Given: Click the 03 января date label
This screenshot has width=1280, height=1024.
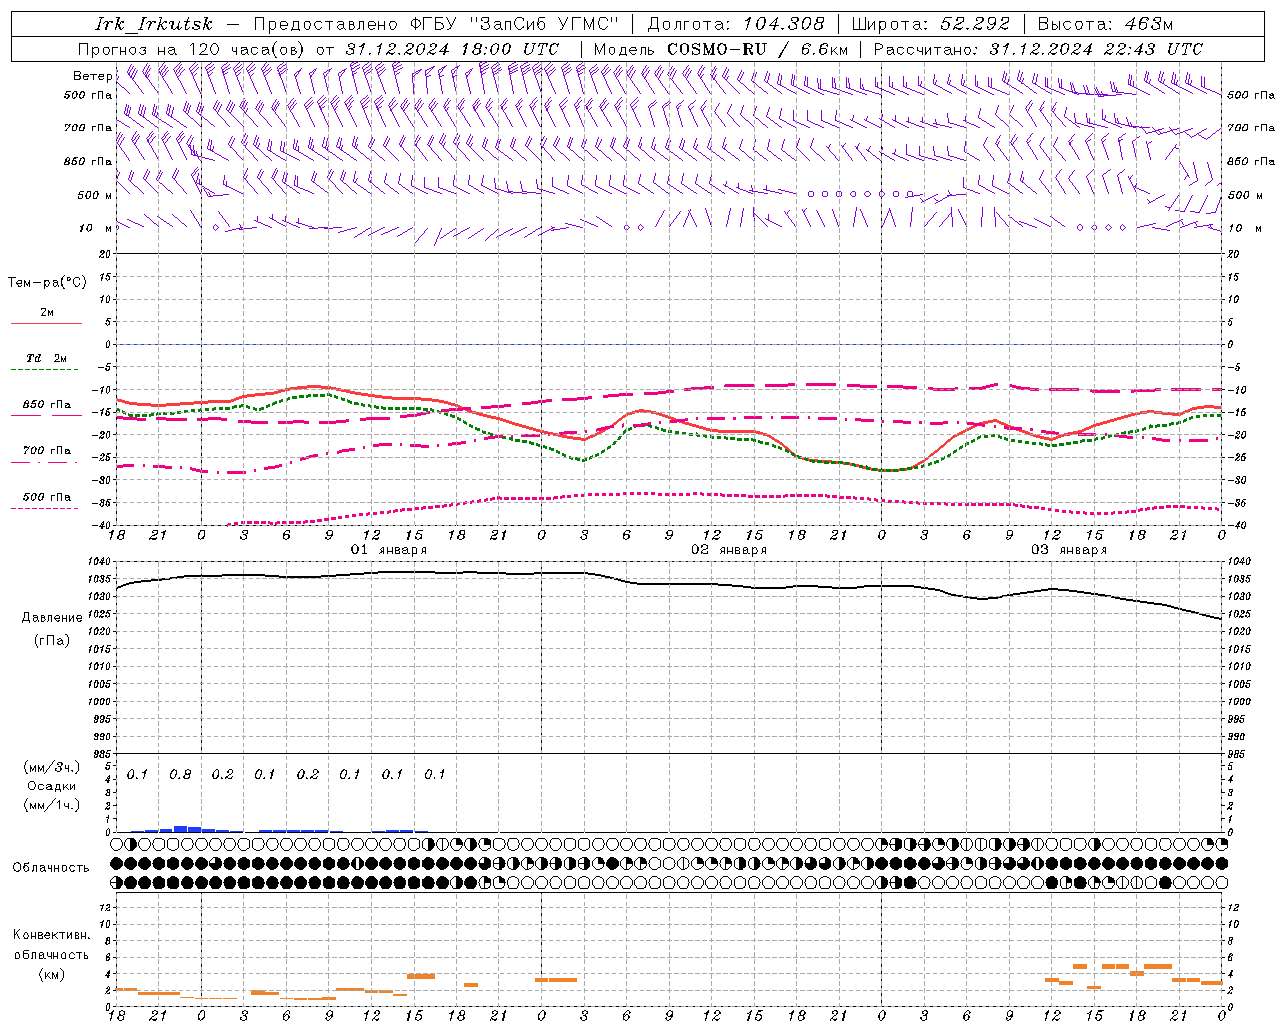Looking at the screenshot, I should [1069, 550].
